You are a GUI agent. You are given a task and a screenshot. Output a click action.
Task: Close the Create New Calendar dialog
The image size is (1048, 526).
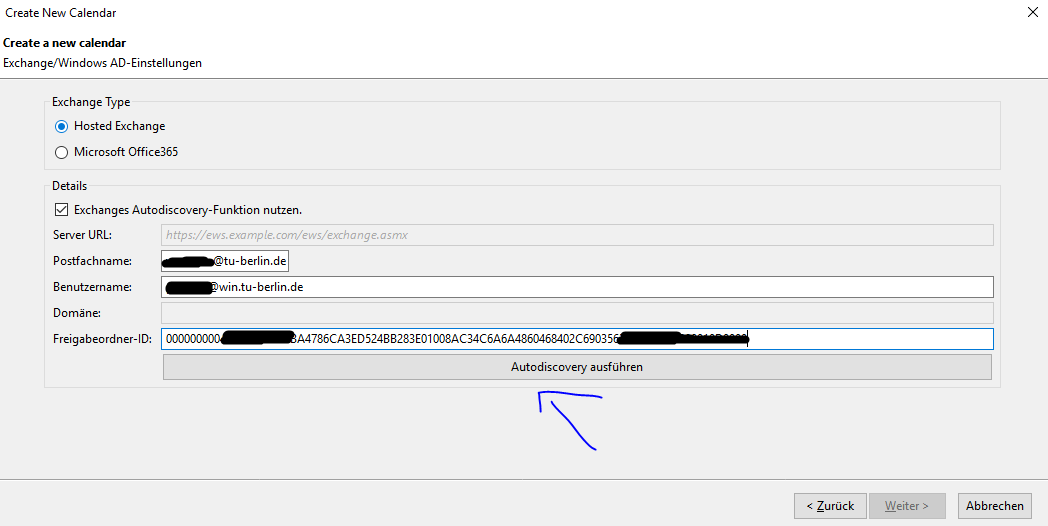pos(1032,13)
